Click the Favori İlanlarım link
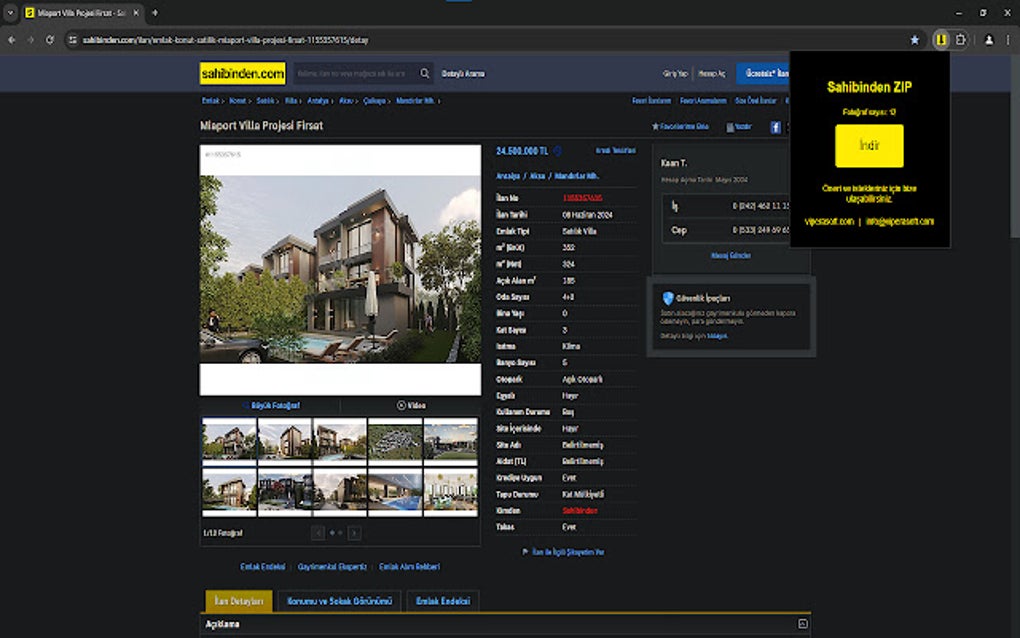The width and height of the screenshot is (1020, 638). [x=651, y=101]
